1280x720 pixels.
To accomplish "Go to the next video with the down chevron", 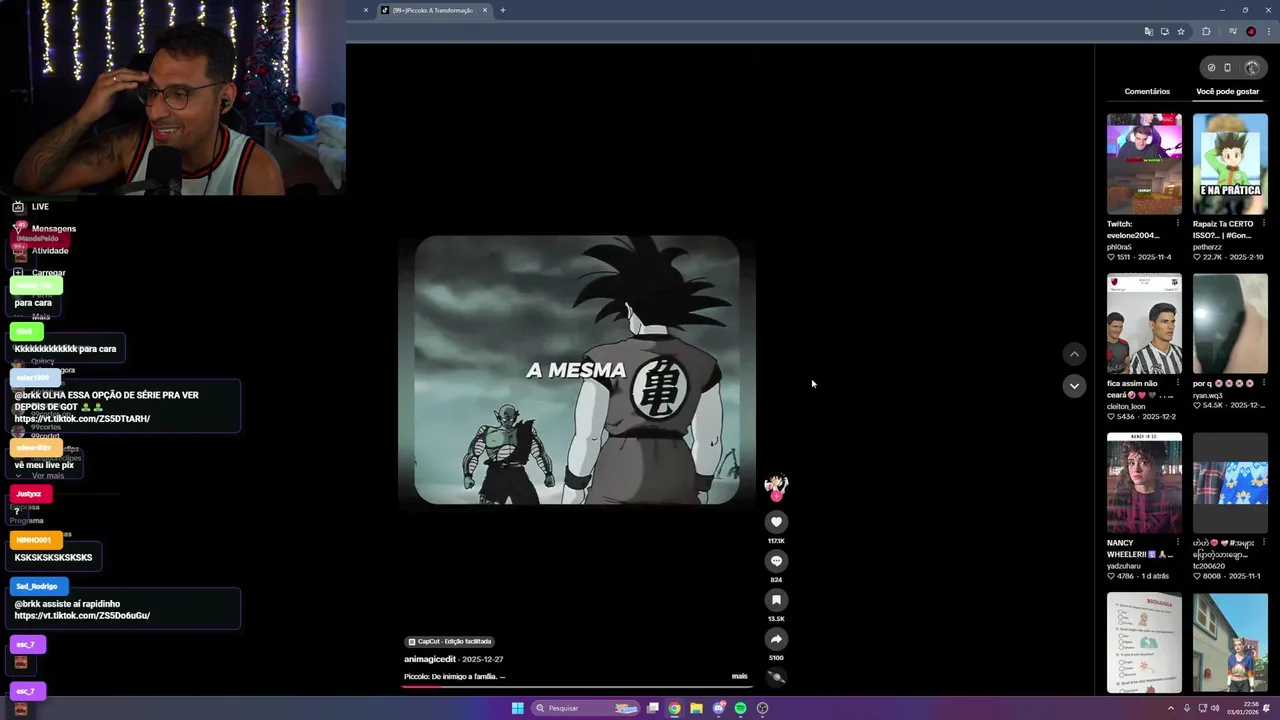I will tap(1074, 386).
